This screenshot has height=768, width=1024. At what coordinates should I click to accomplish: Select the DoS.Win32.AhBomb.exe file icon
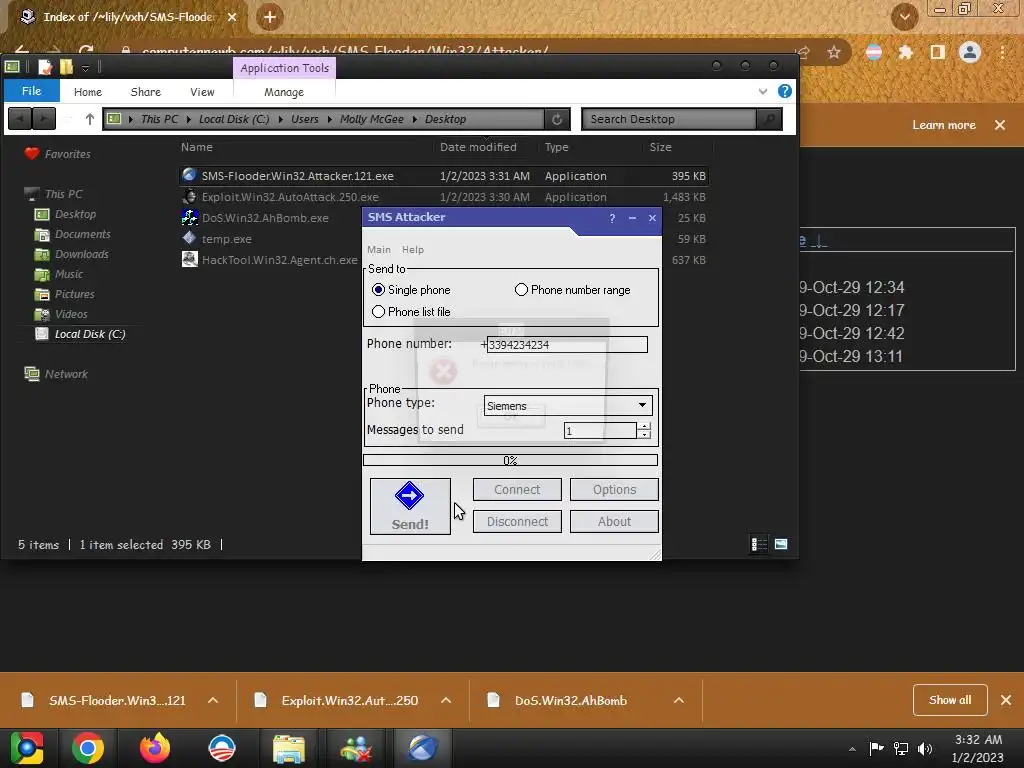pos(189,217)
